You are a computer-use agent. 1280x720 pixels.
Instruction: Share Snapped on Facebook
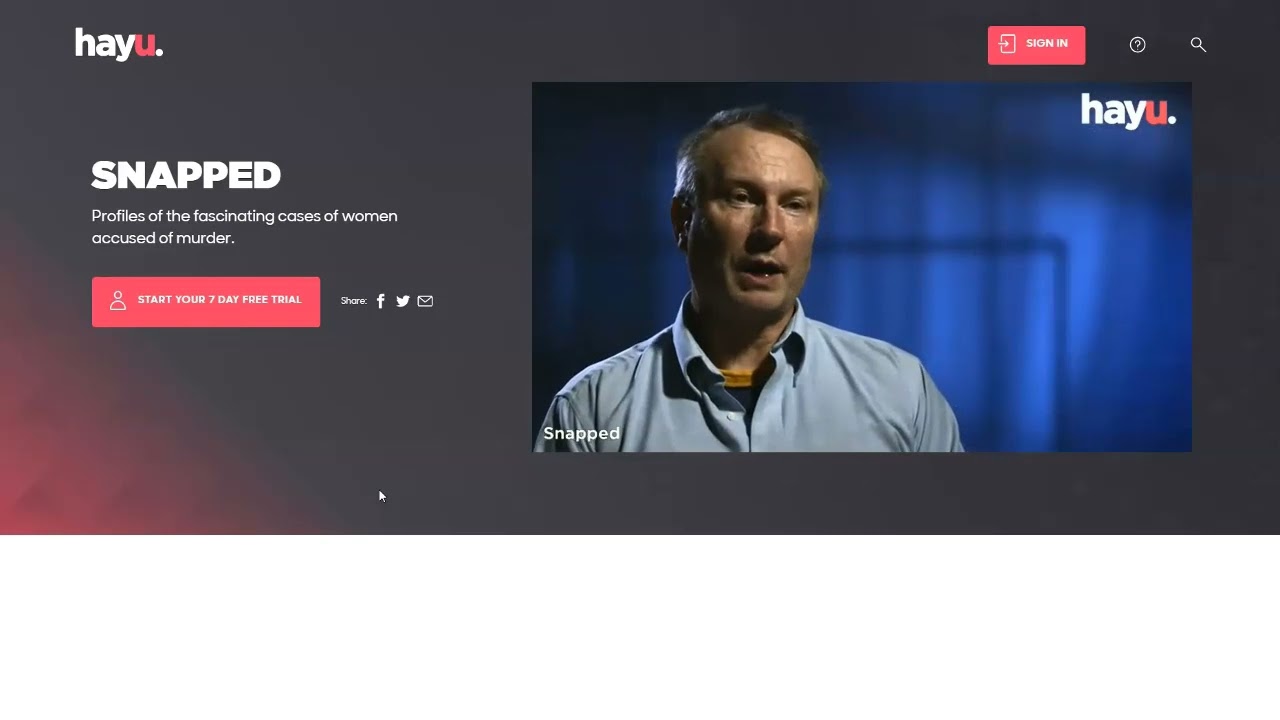pyautogui.click(x=380, y=301)
